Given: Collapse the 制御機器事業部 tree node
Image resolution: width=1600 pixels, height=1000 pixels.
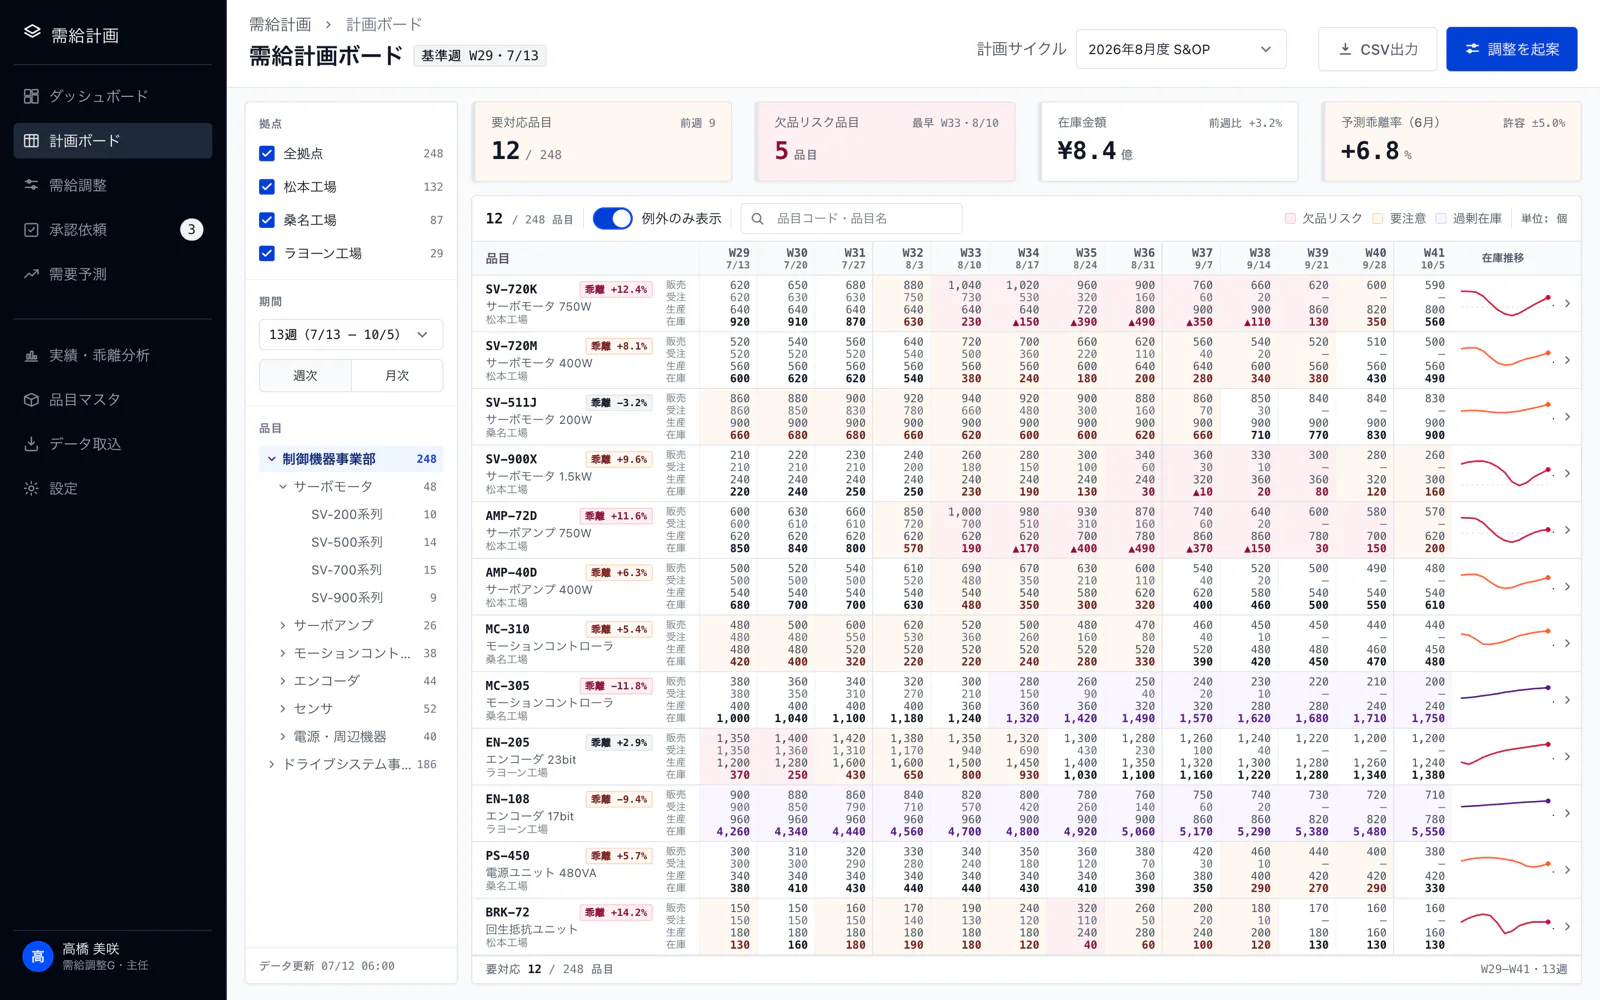Looking at the screenshot, I should click(x=271, y=459).
